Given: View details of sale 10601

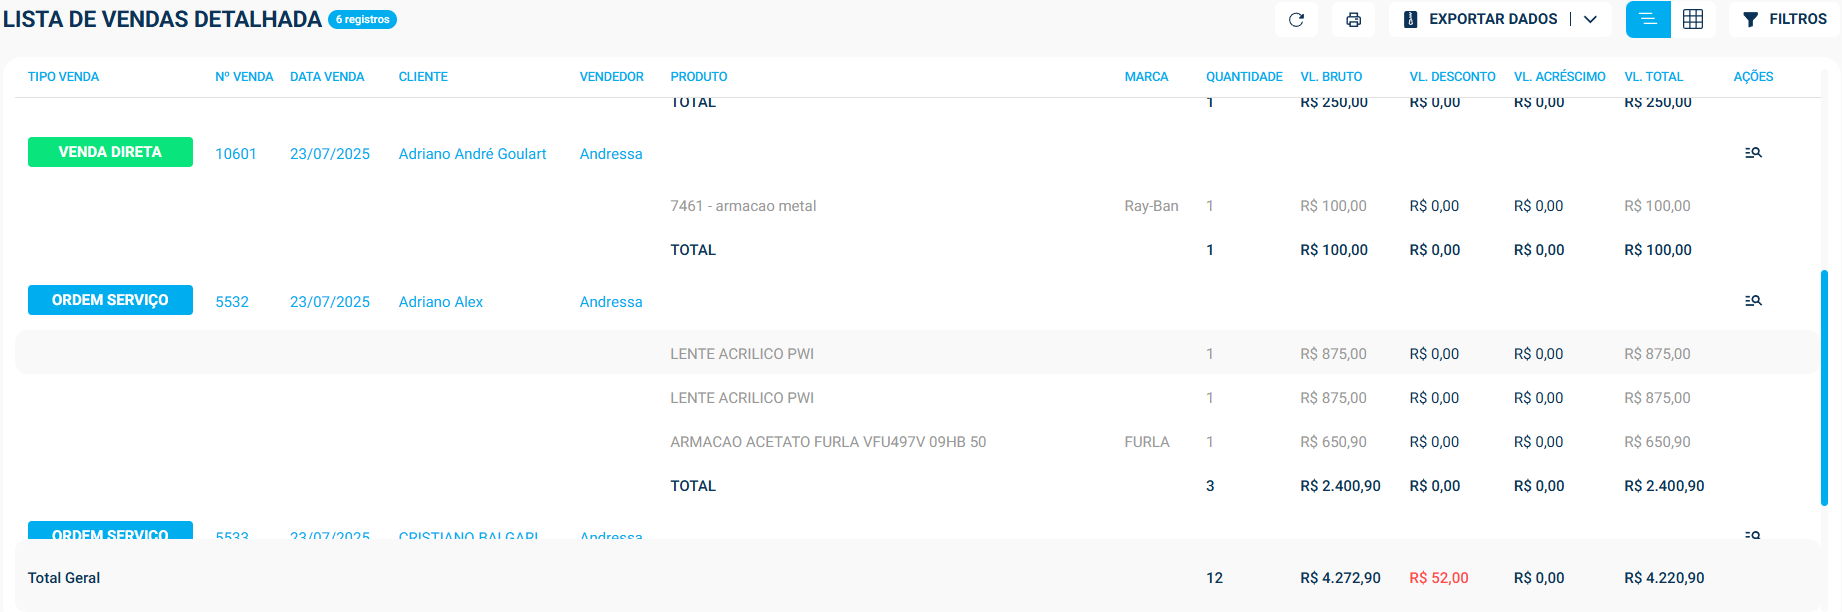Looking at the screenshot, I should pyautogui.click(x=1753, y=153).
